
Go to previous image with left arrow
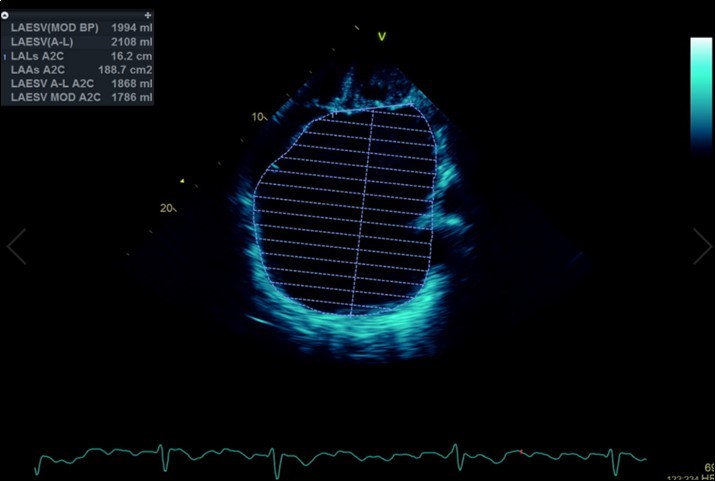[x=16, y=246]
